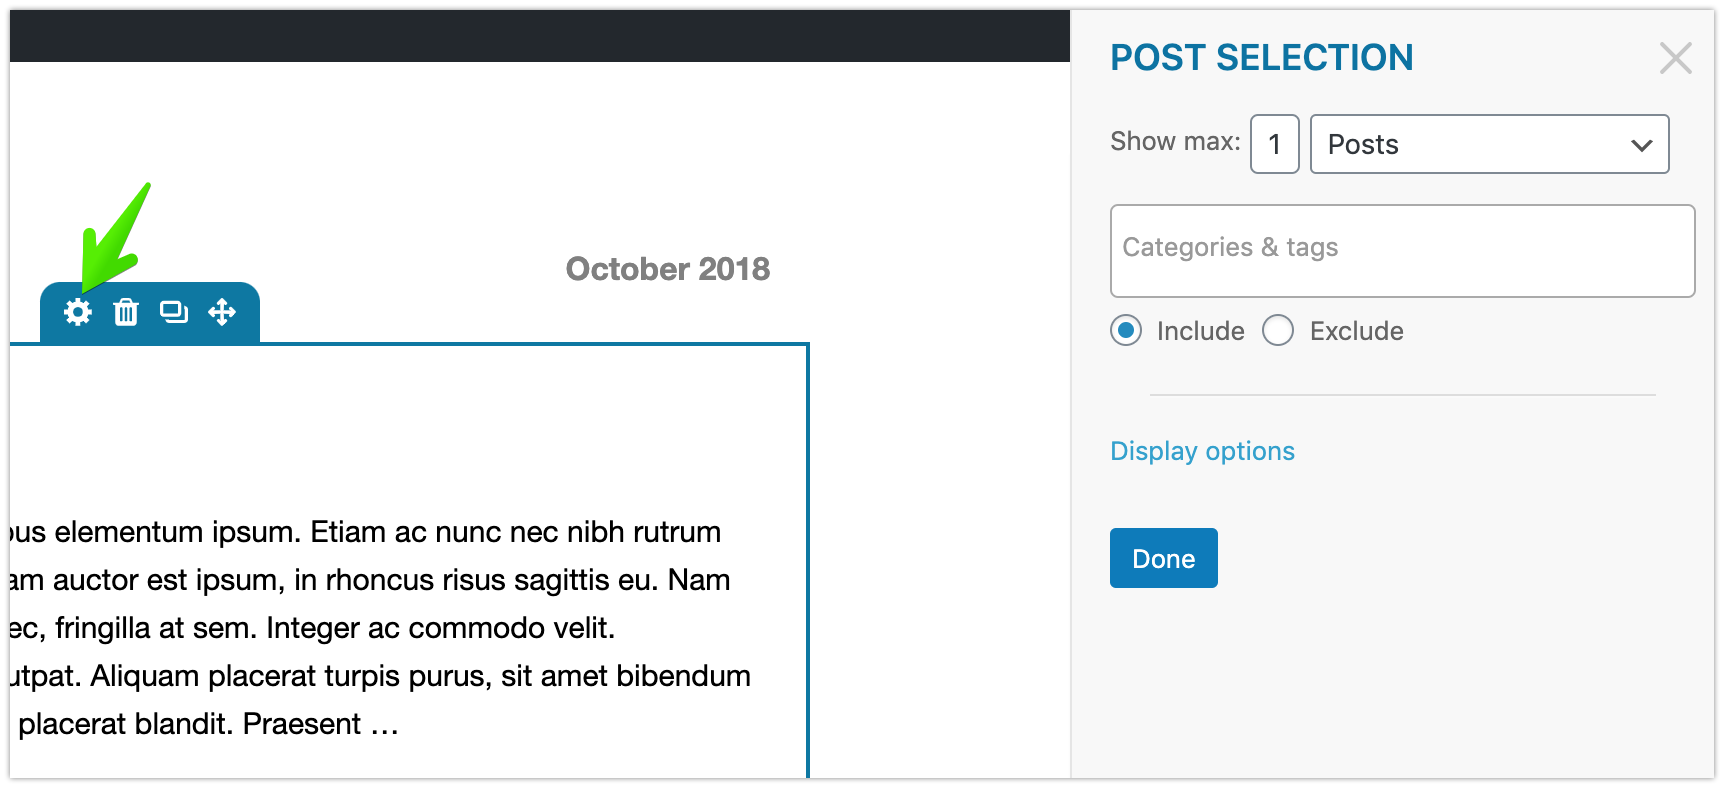The width and height of the screenshot is (1724, 788).
Task: Click the chevron arrow of Posts select
Action: point(1641,145)
